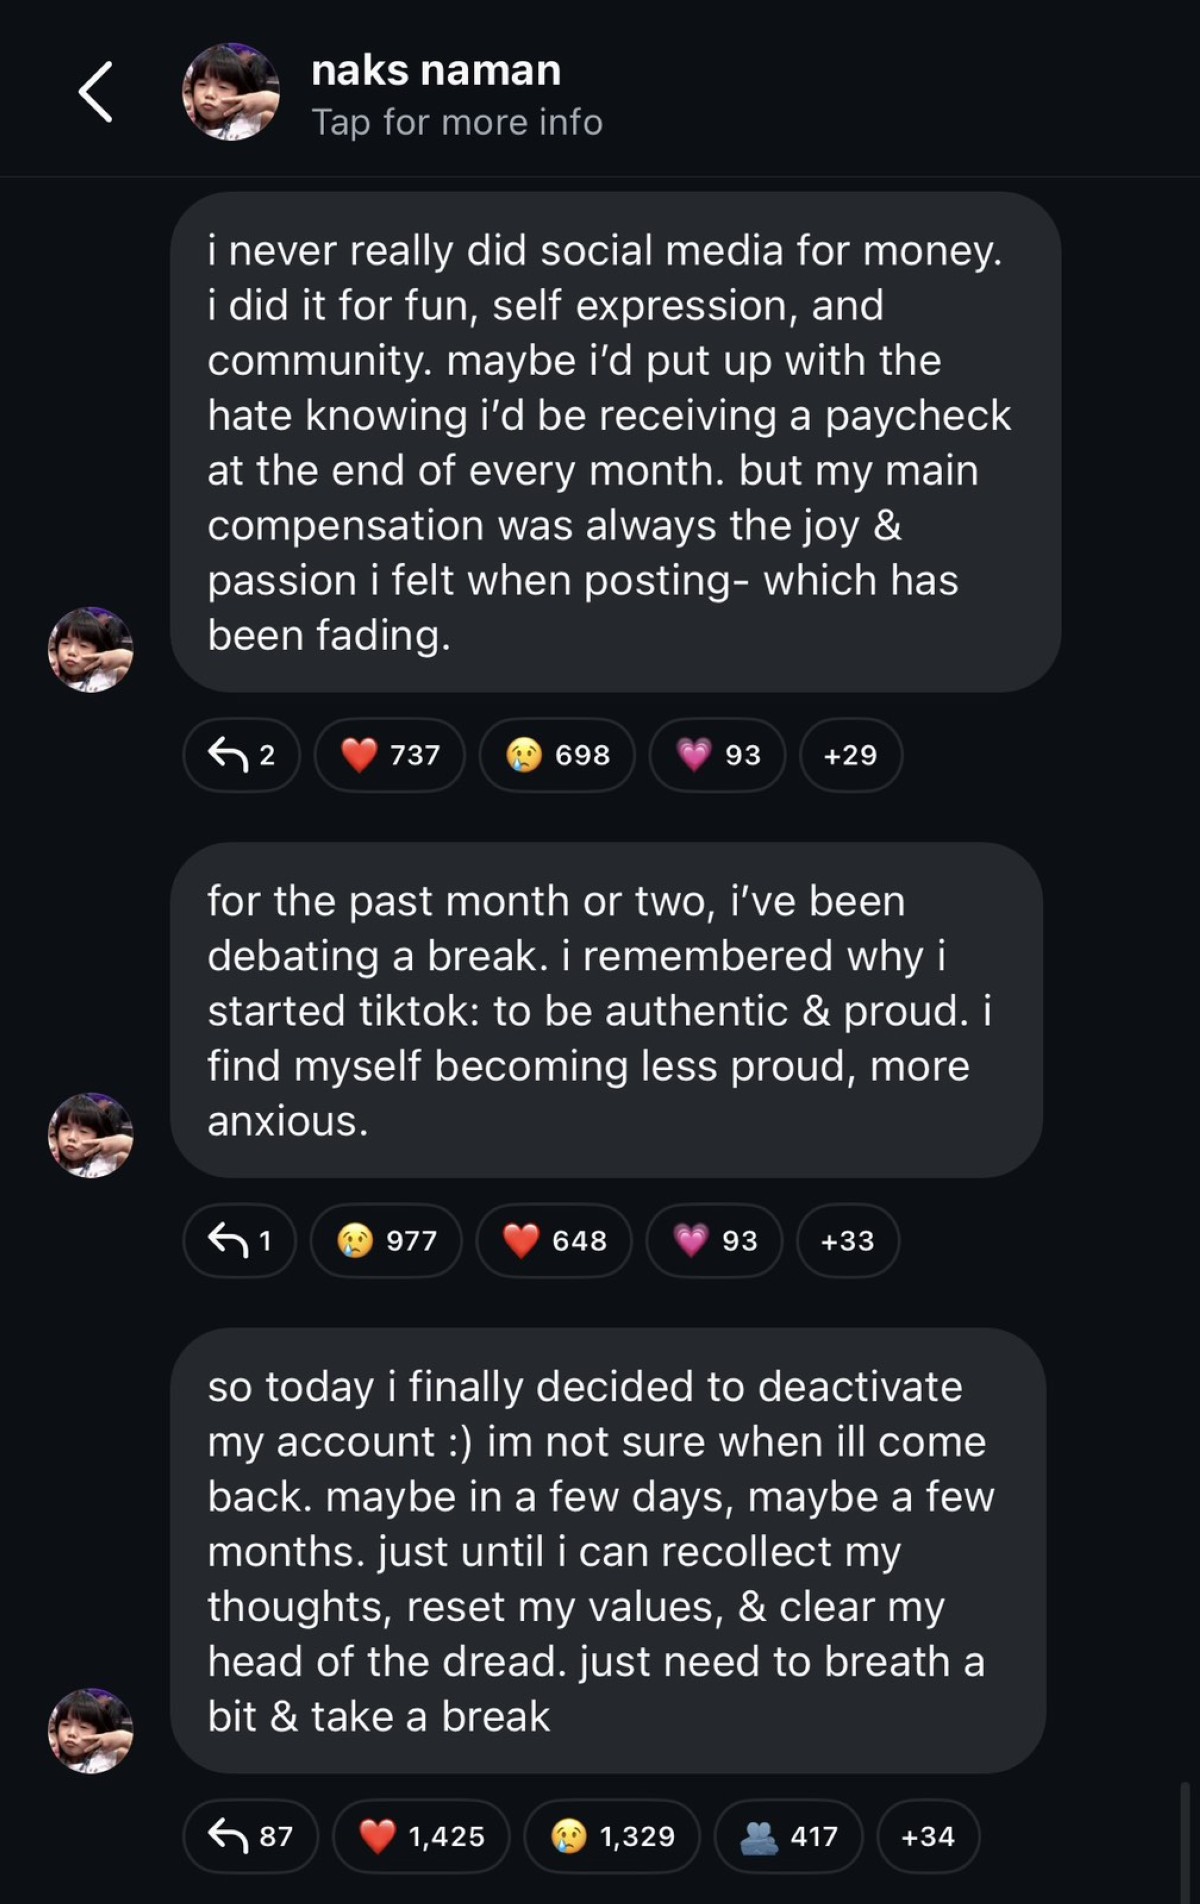
Task: Go back using the back arrow
Action: [95, 92]
